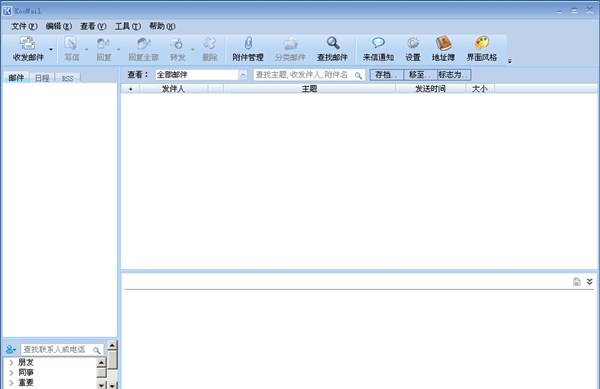Click the document icon in preview pane

point(577,282)
